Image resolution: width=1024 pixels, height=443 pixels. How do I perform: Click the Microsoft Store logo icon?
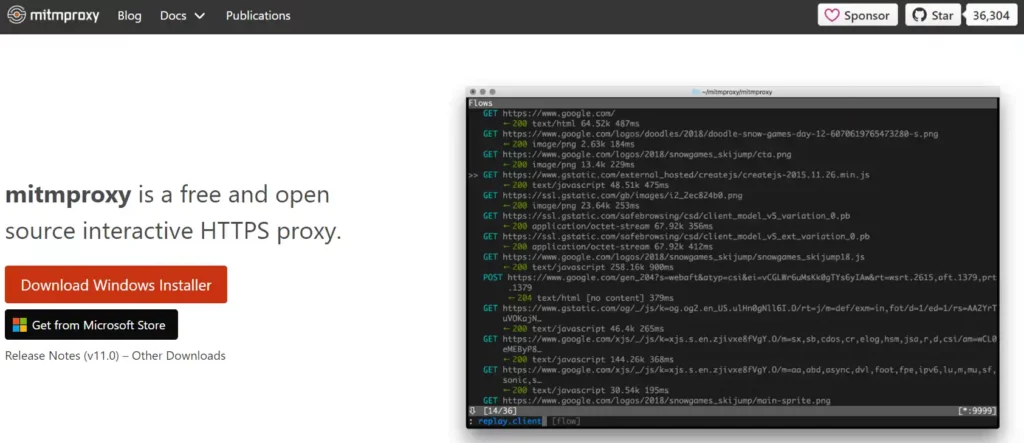(x=20, y=325)
